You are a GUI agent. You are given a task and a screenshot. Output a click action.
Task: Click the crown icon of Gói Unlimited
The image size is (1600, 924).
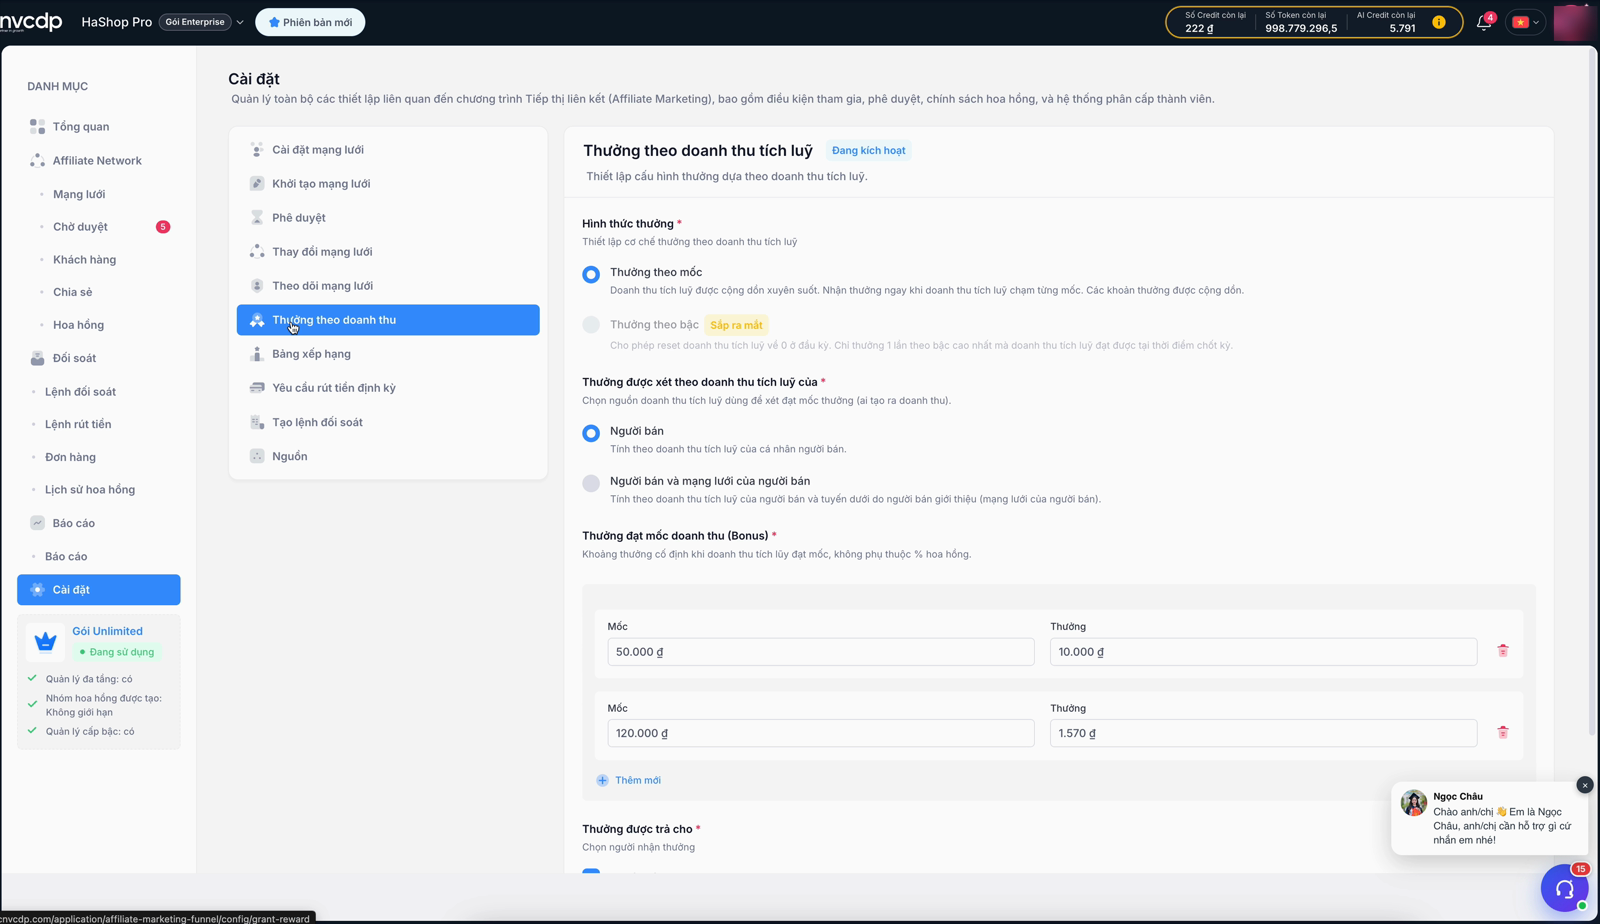(45, 641)
